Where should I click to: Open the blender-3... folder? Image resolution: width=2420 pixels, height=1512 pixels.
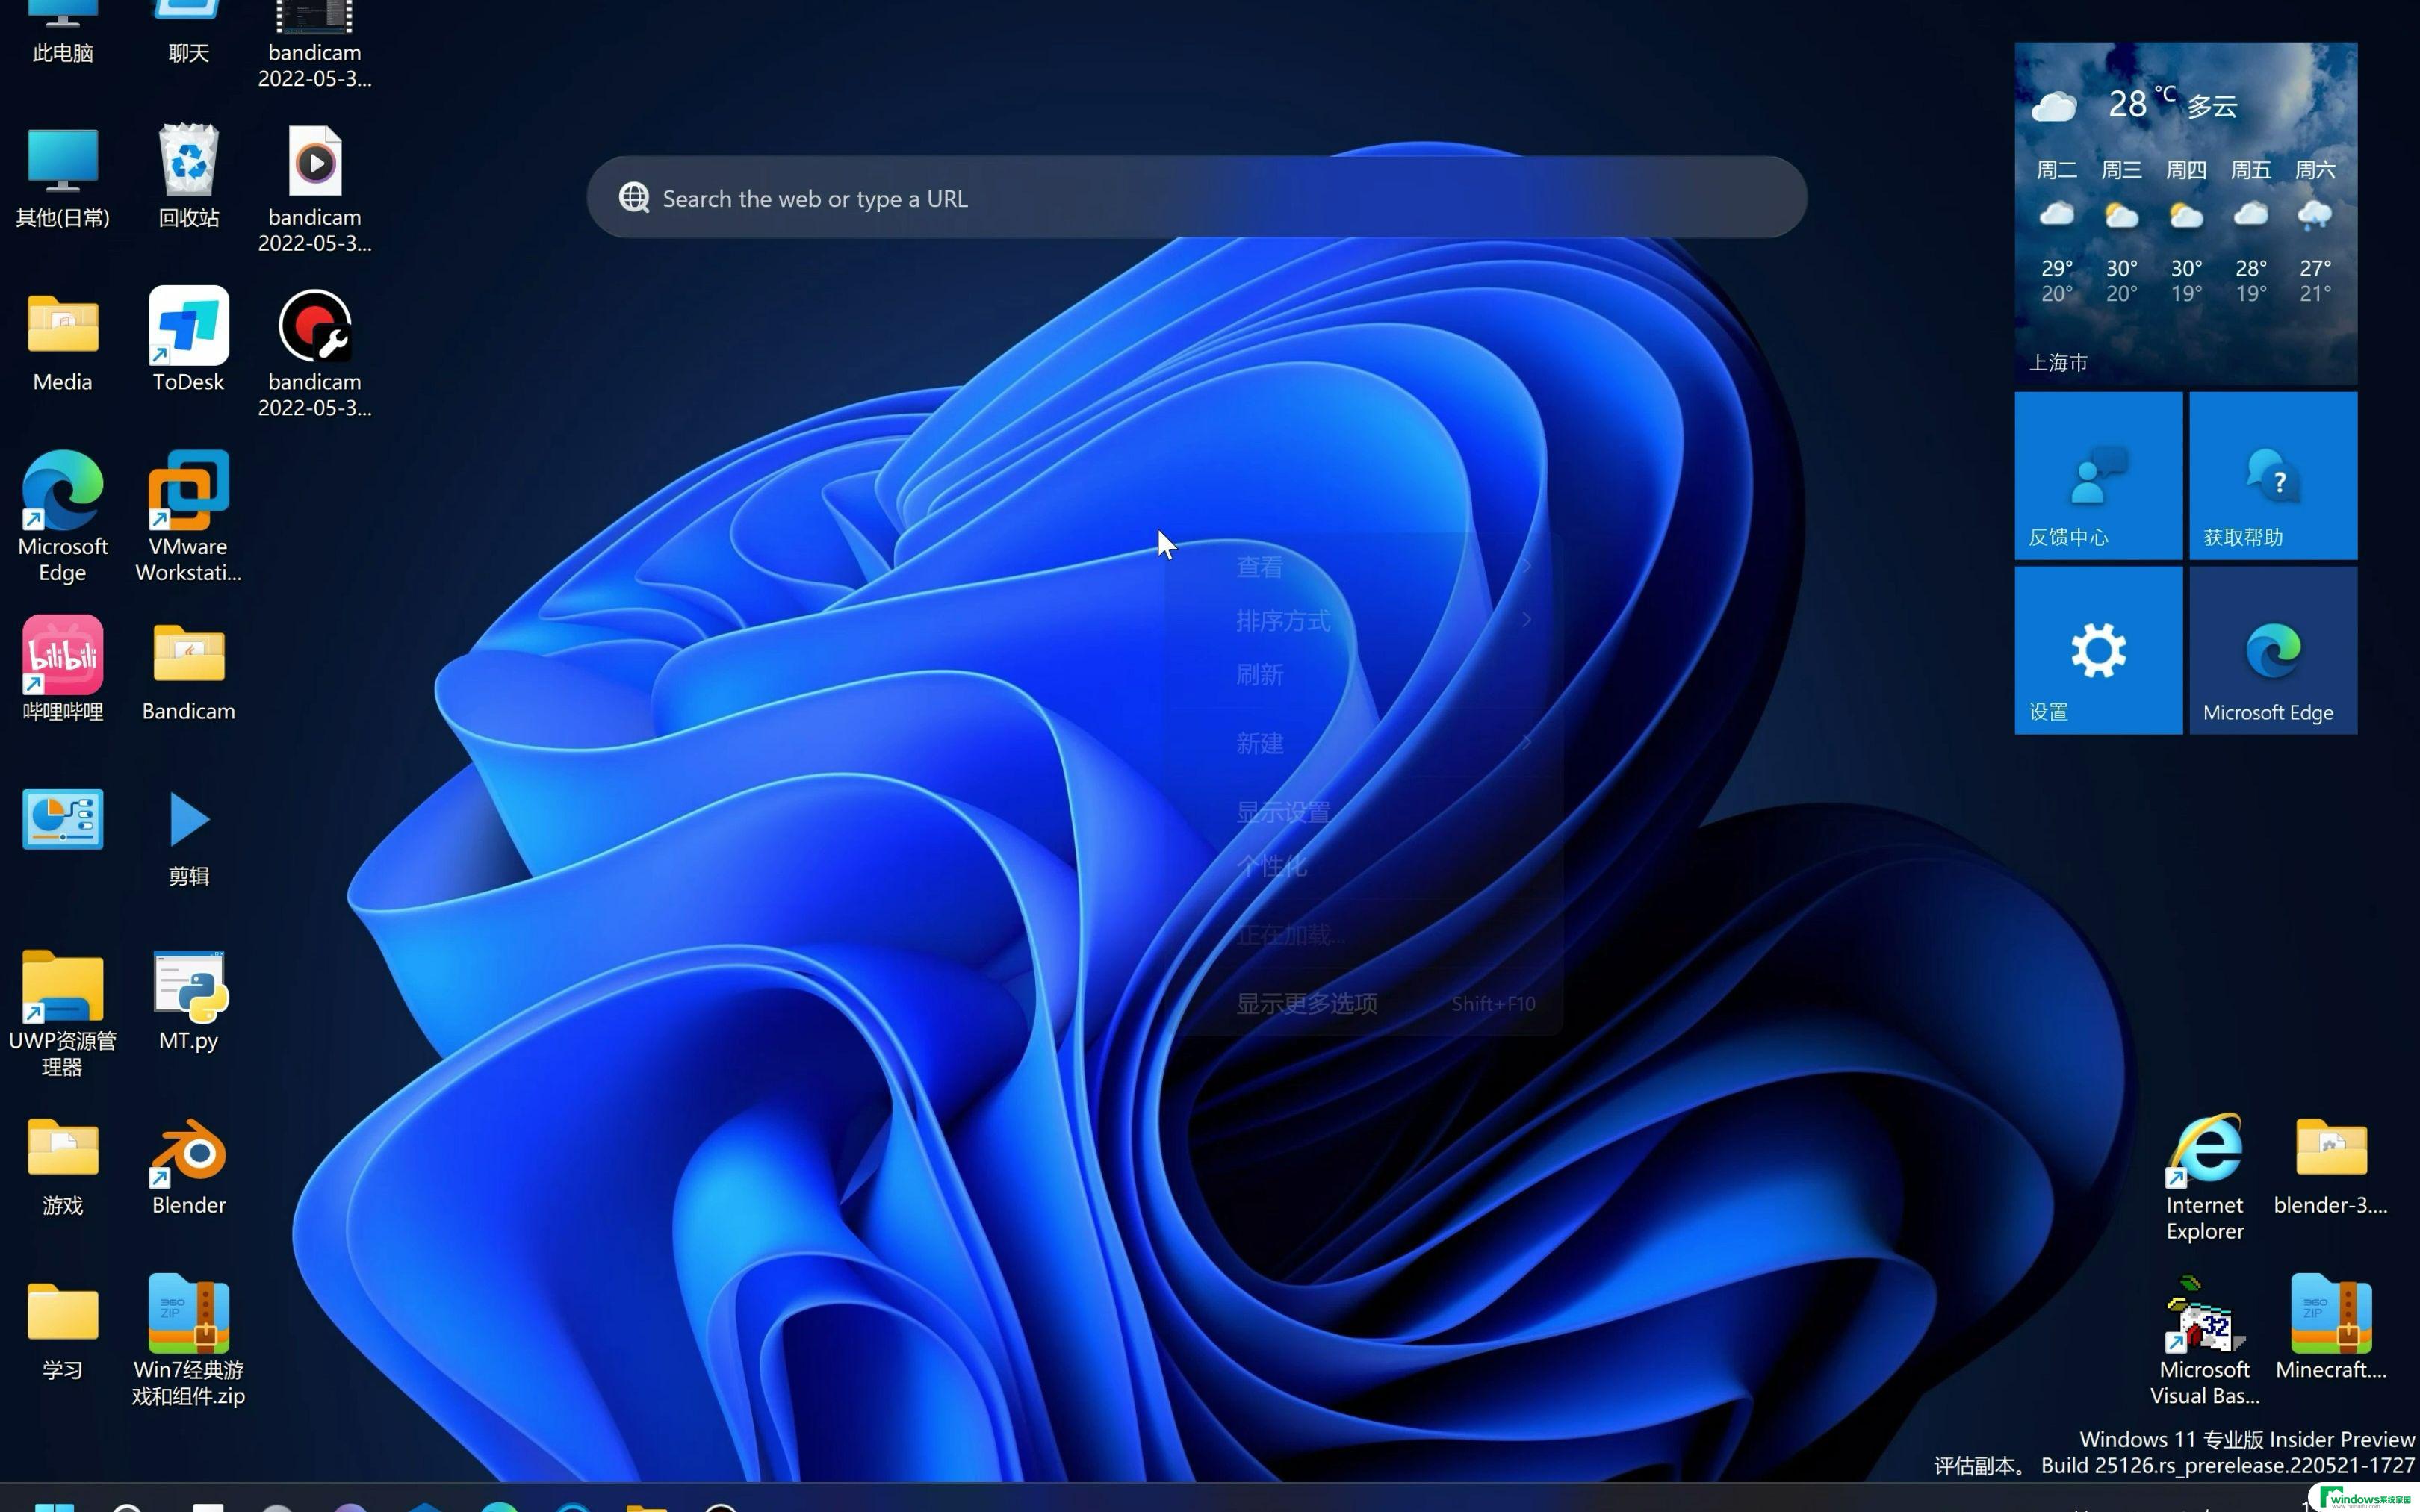coord(2330,1166)
